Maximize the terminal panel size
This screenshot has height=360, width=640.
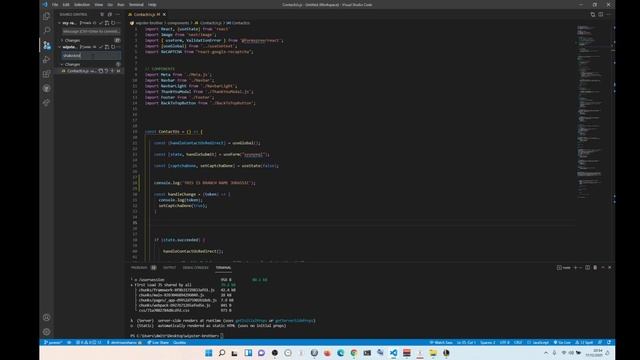coord(603,267)
